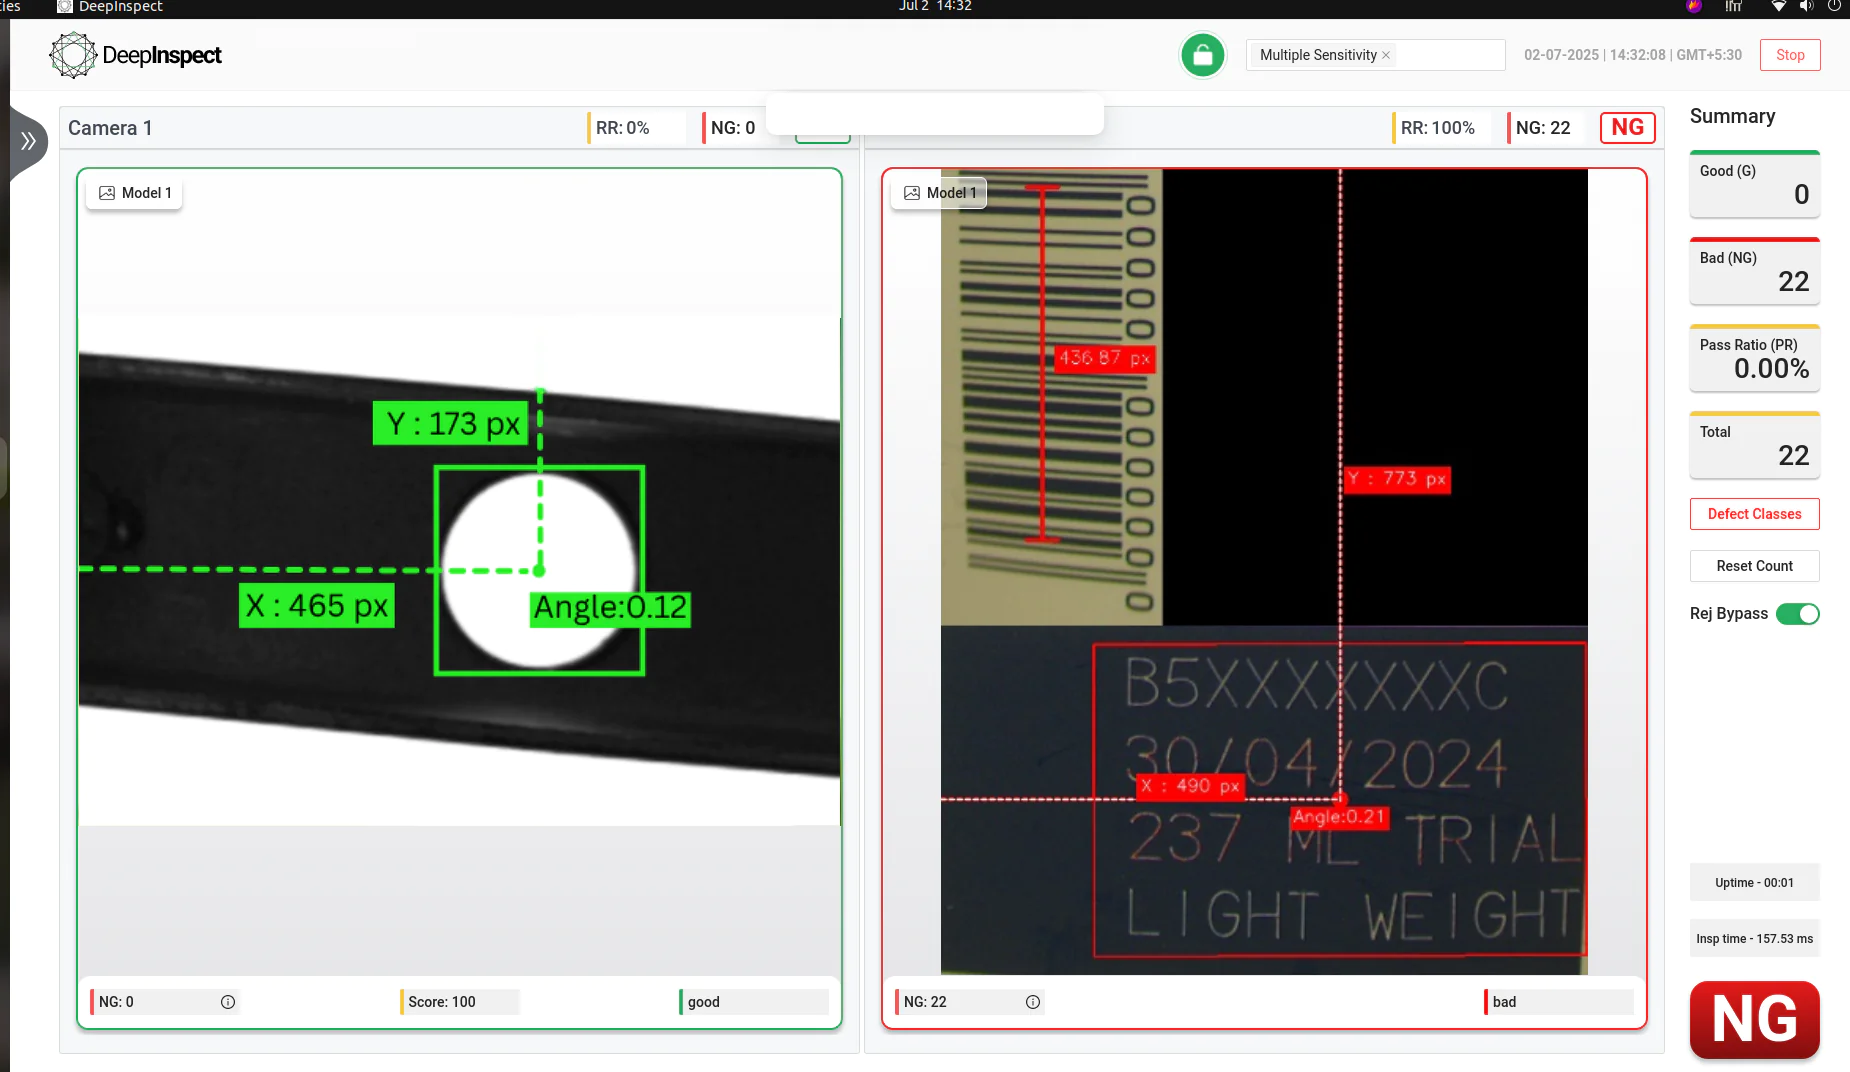Image resolution: width=1850 pixels, height=1072 pixels.
Task: Select the Bad (NG) summary card
Action: pos(1754,271)
